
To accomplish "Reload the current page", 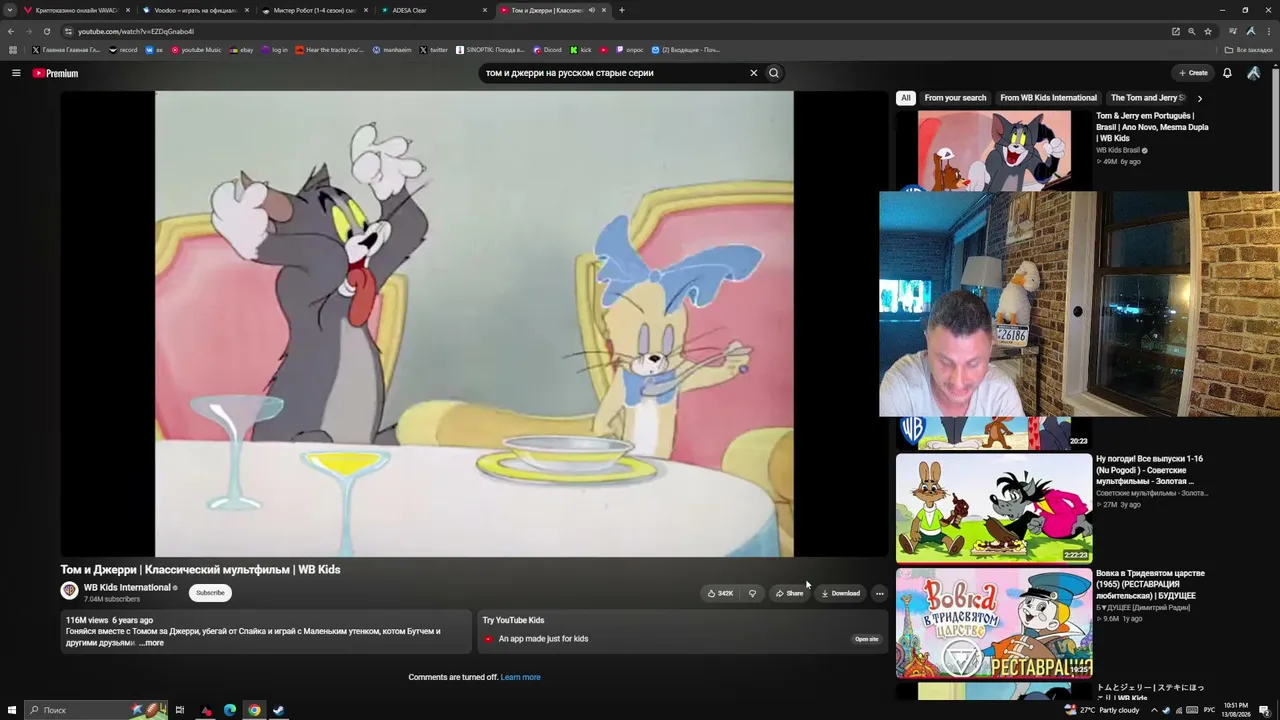I will point(46,31).
